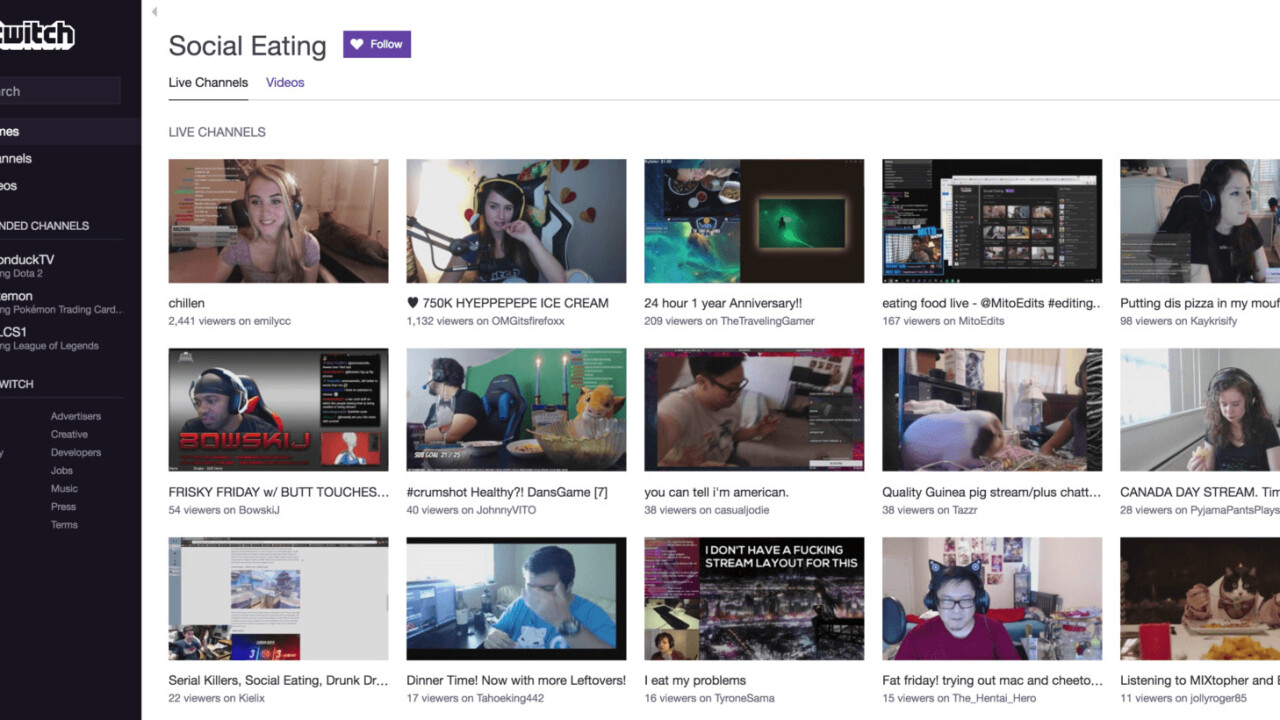Switch to the Videos tab
The height and width of the screenshot is (720, 1280).
[x=285, y=82]
